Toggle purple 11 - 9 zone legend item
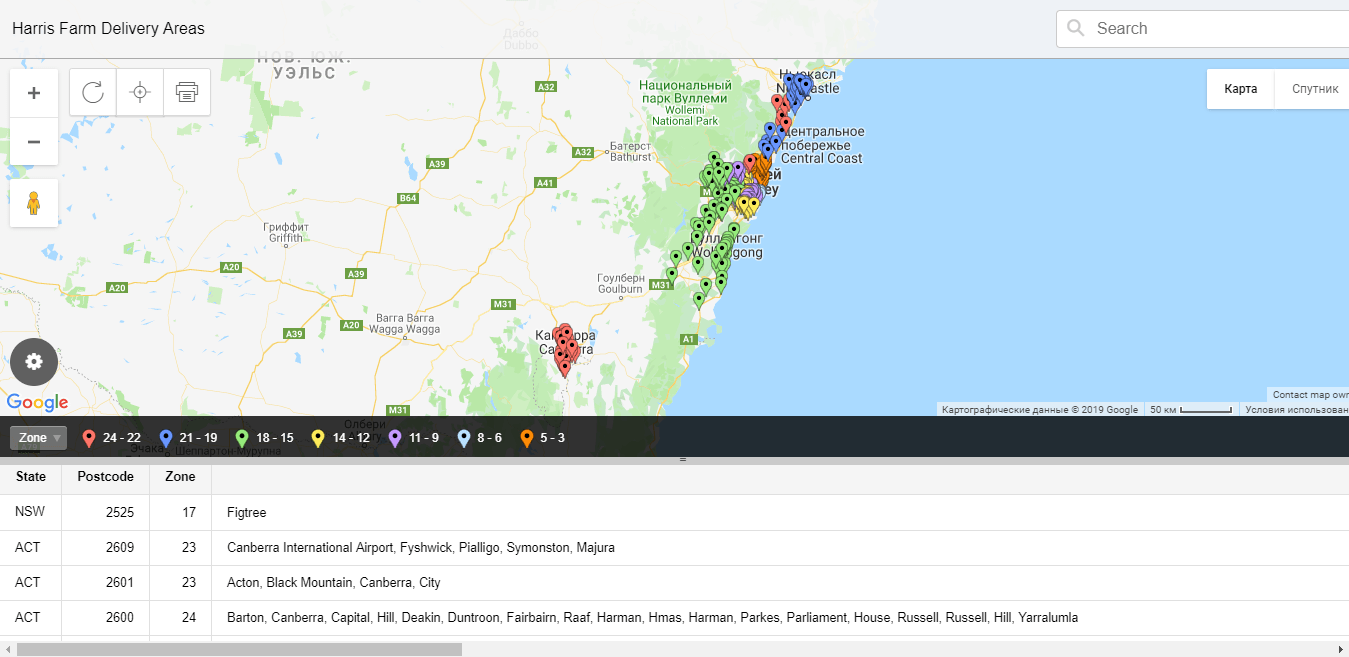 coord(414,438)
